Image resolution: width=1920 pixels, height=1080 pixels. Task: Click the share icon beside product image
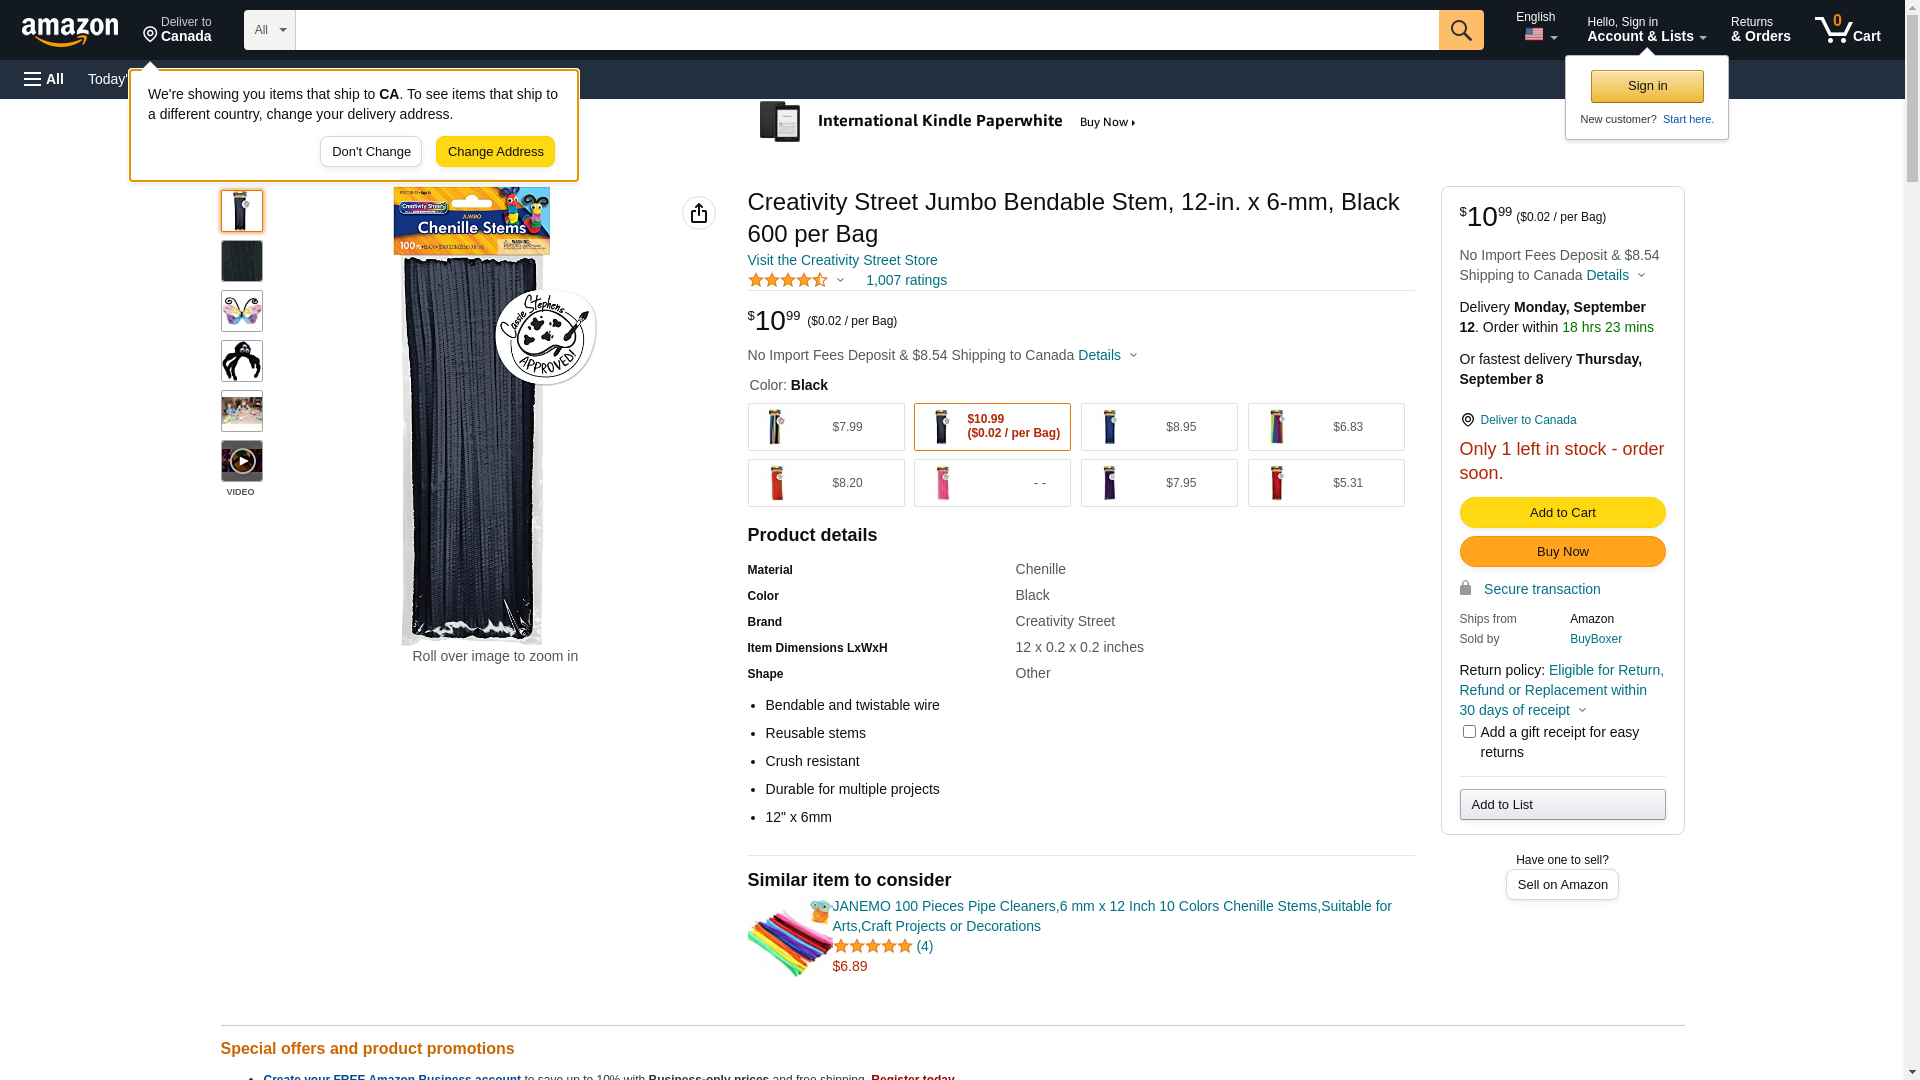tap(699, 213)
